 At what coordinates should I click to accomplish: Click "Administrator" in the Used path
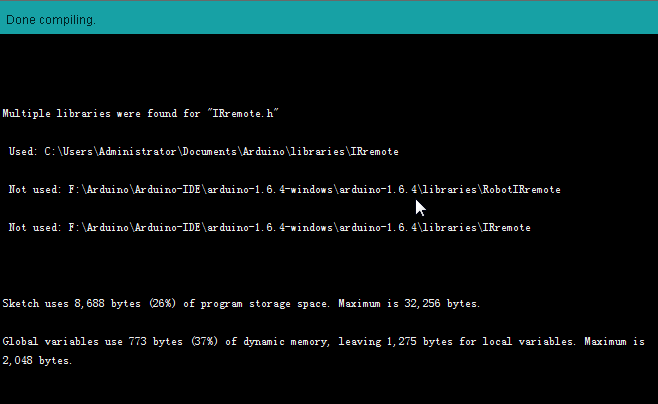pos(137,151)
